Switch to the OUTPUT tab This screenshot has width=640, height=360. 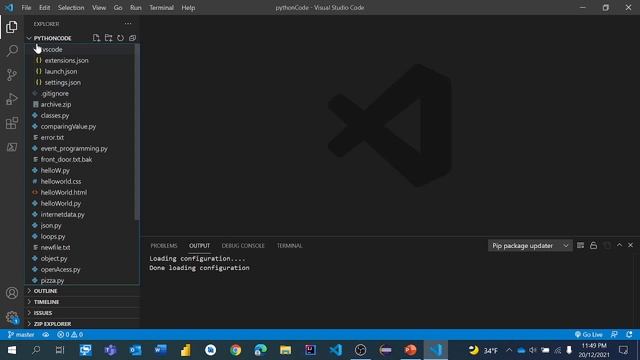[199, 246]
